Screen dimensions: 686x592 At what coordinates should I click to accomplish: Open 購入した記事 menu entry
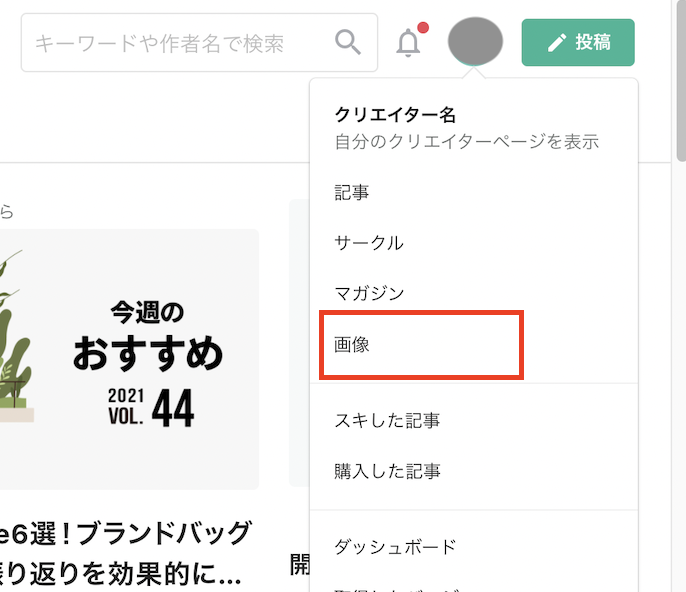pyautogui.click(x=387, y=471)
